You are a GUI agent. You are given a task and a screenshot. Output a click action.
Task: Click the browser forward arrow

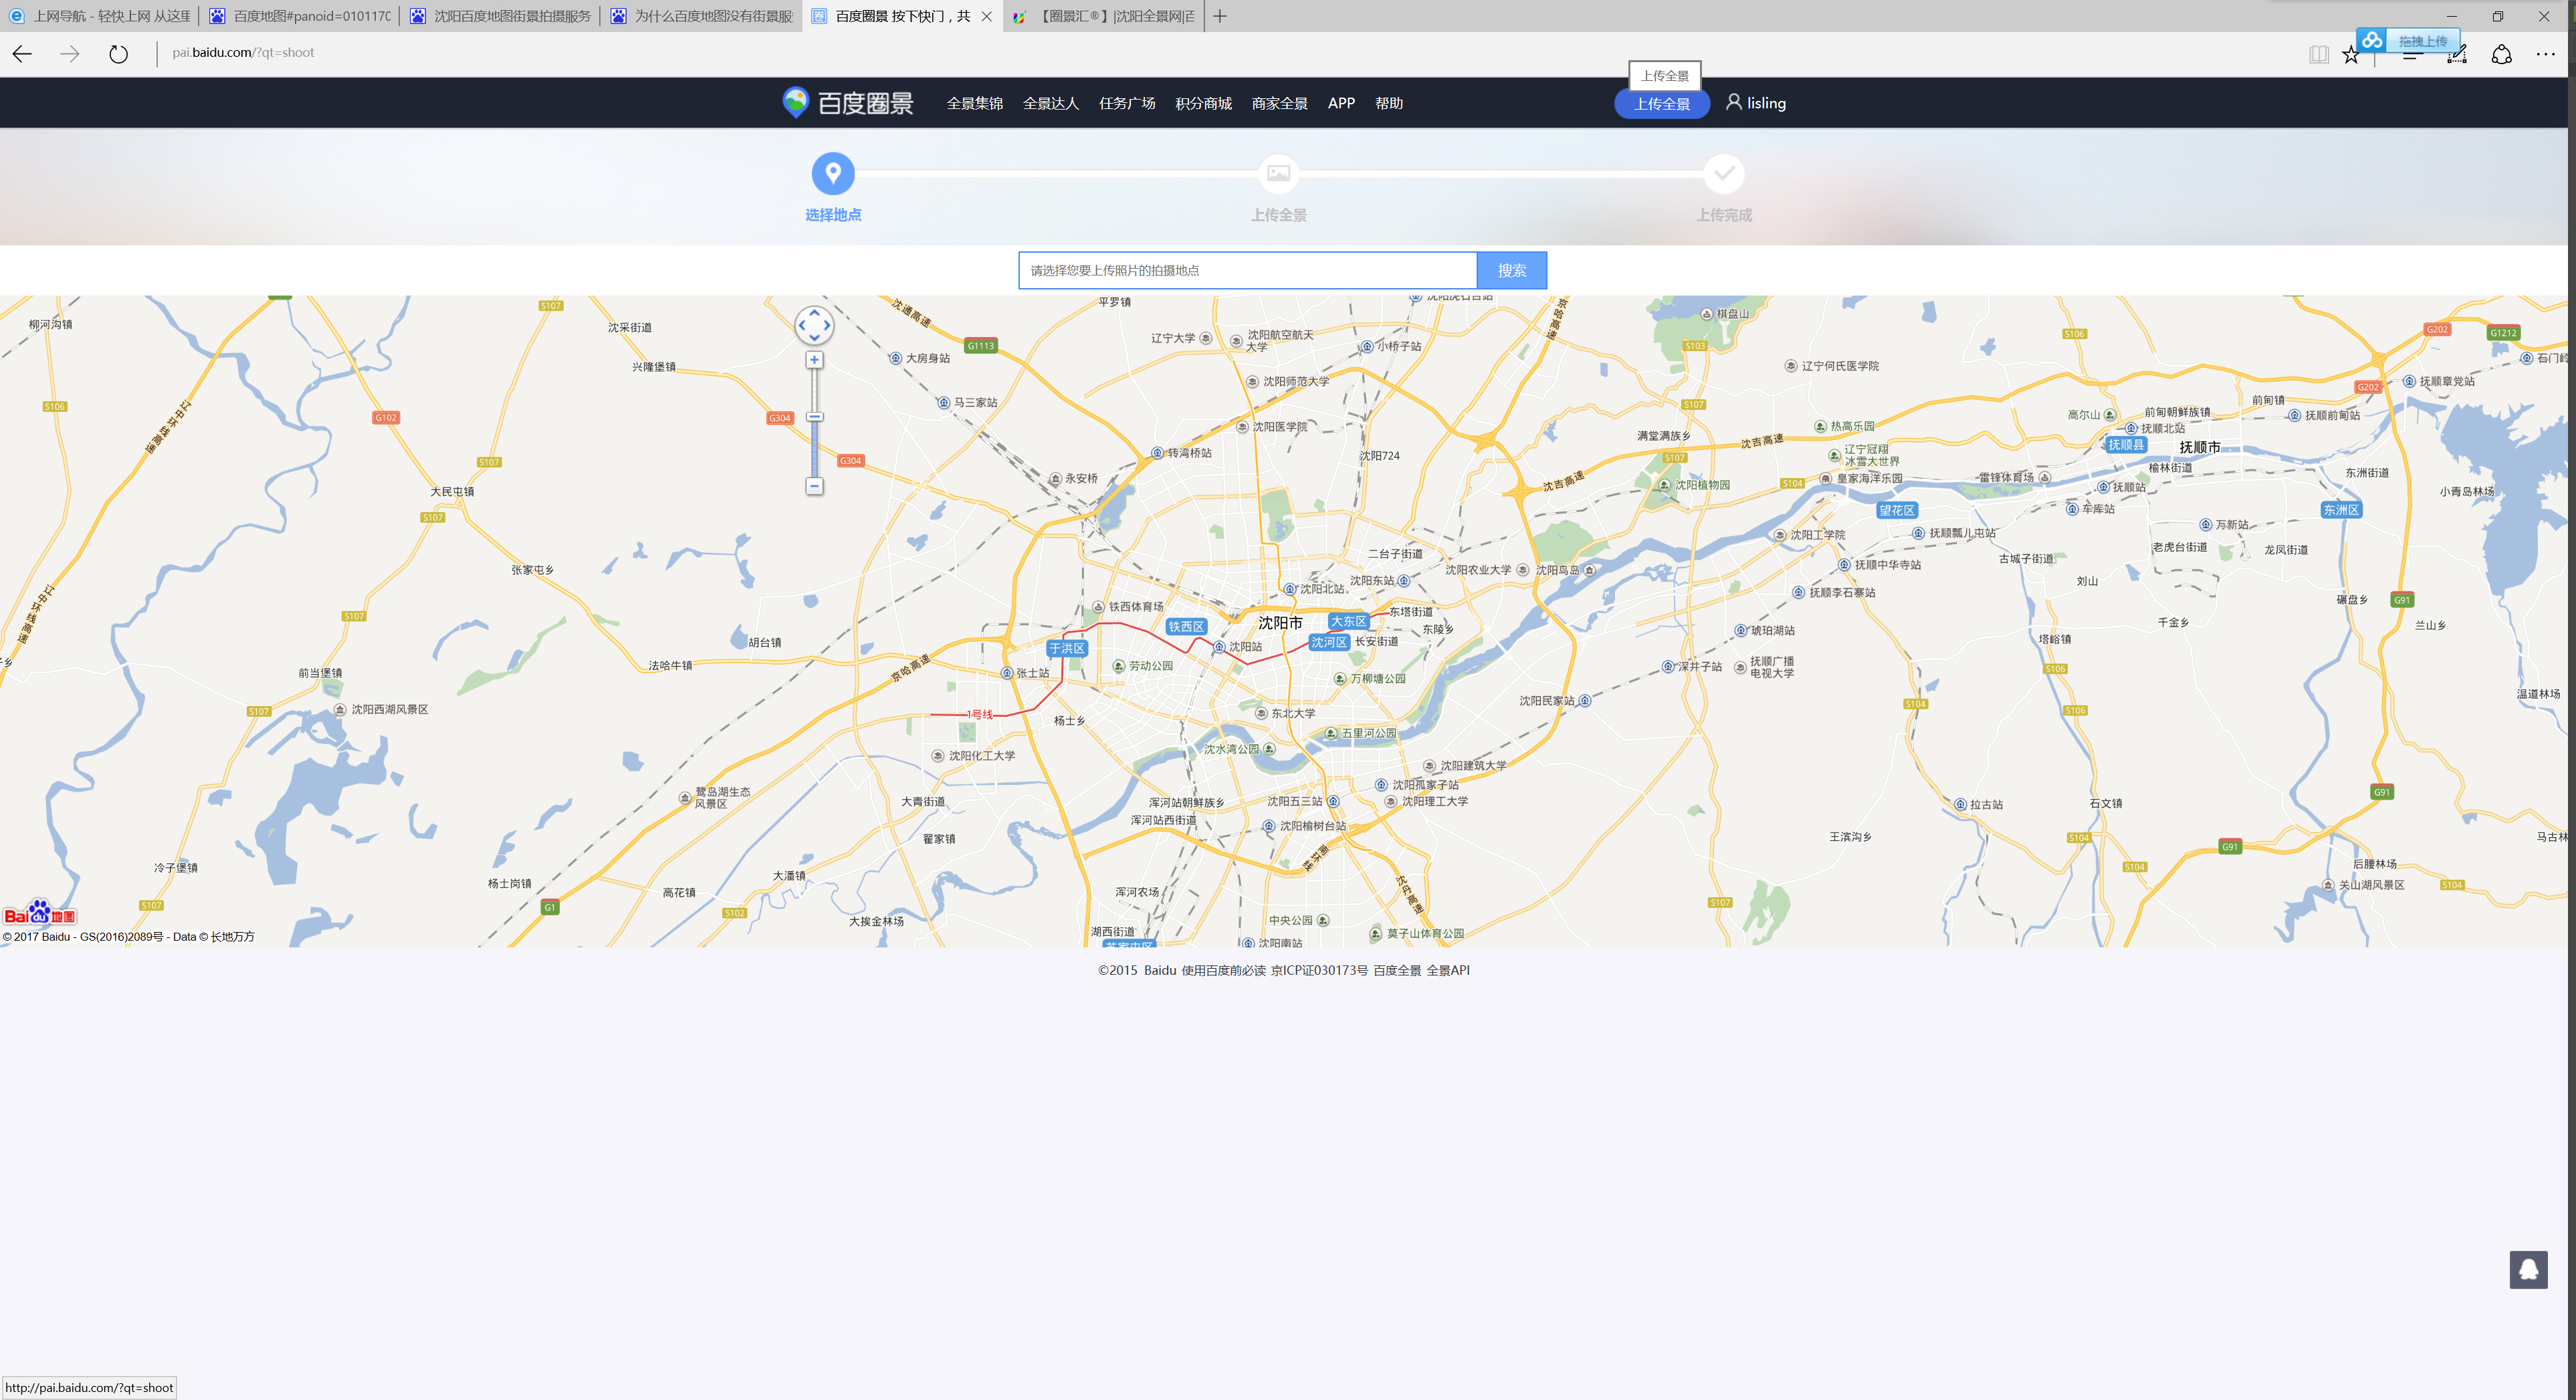tap(70, 54)
